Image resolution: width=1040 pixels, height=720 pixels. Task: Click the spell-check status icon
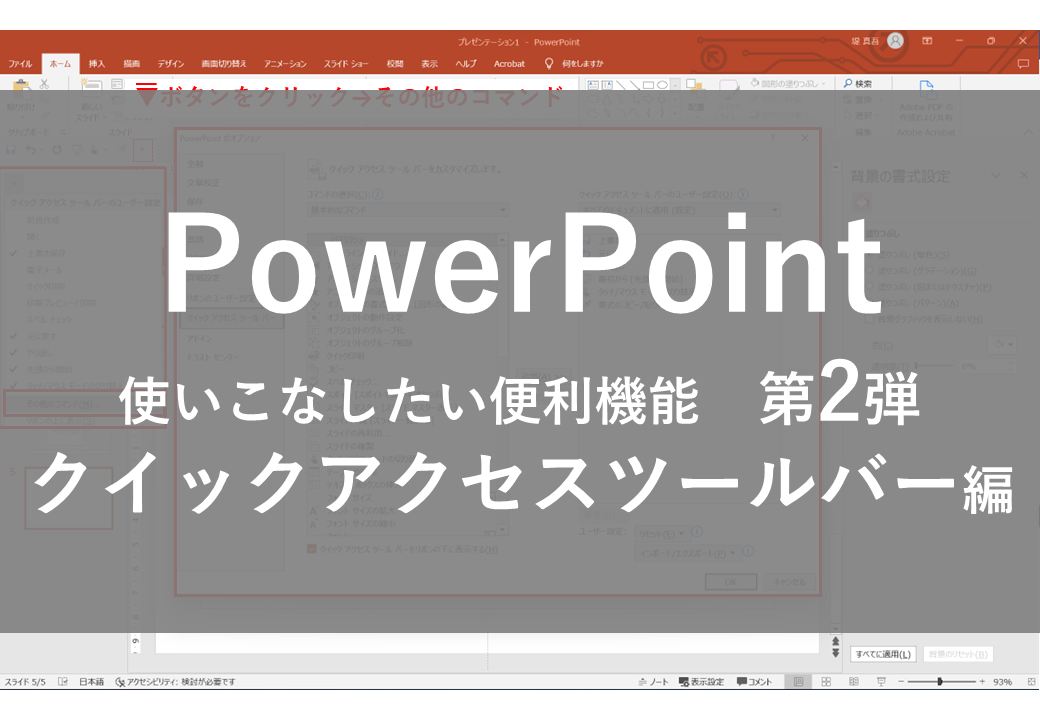coord(63,682)
